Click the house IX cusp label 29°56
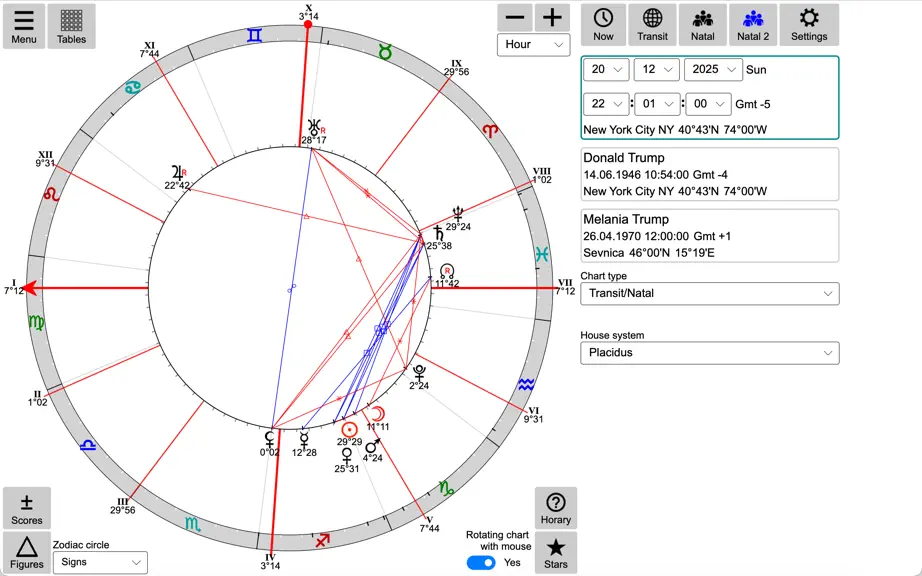This screenshot has height=576, width=922. (457, 72)
